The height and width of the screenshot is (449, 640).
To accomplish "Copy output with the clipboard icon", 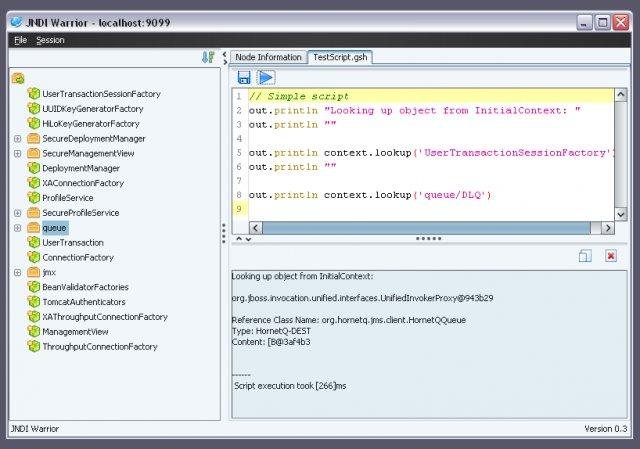I will pyautogui.click(x=585, y=256).
